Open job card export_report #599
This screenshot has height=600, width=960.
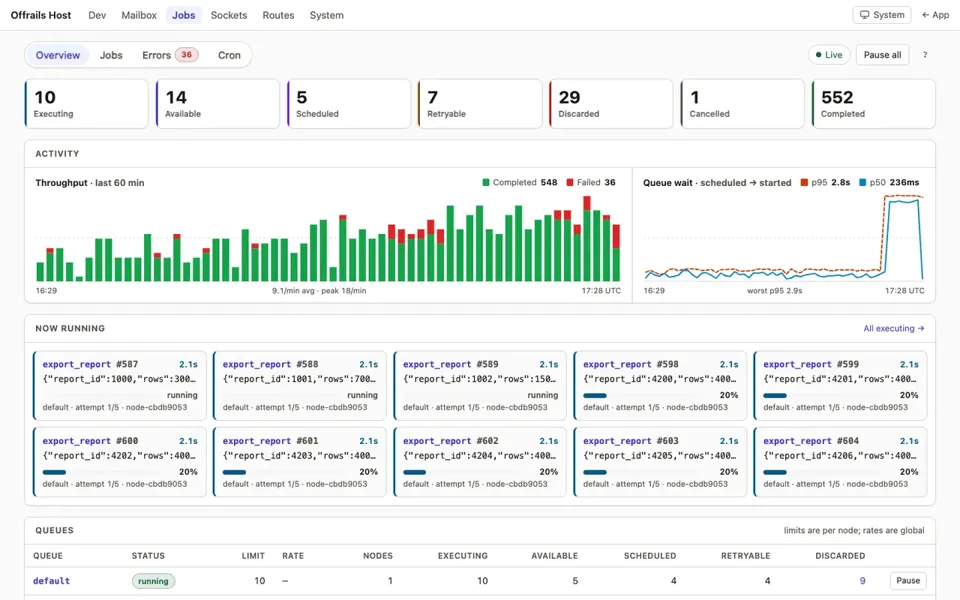pos(840,386)
